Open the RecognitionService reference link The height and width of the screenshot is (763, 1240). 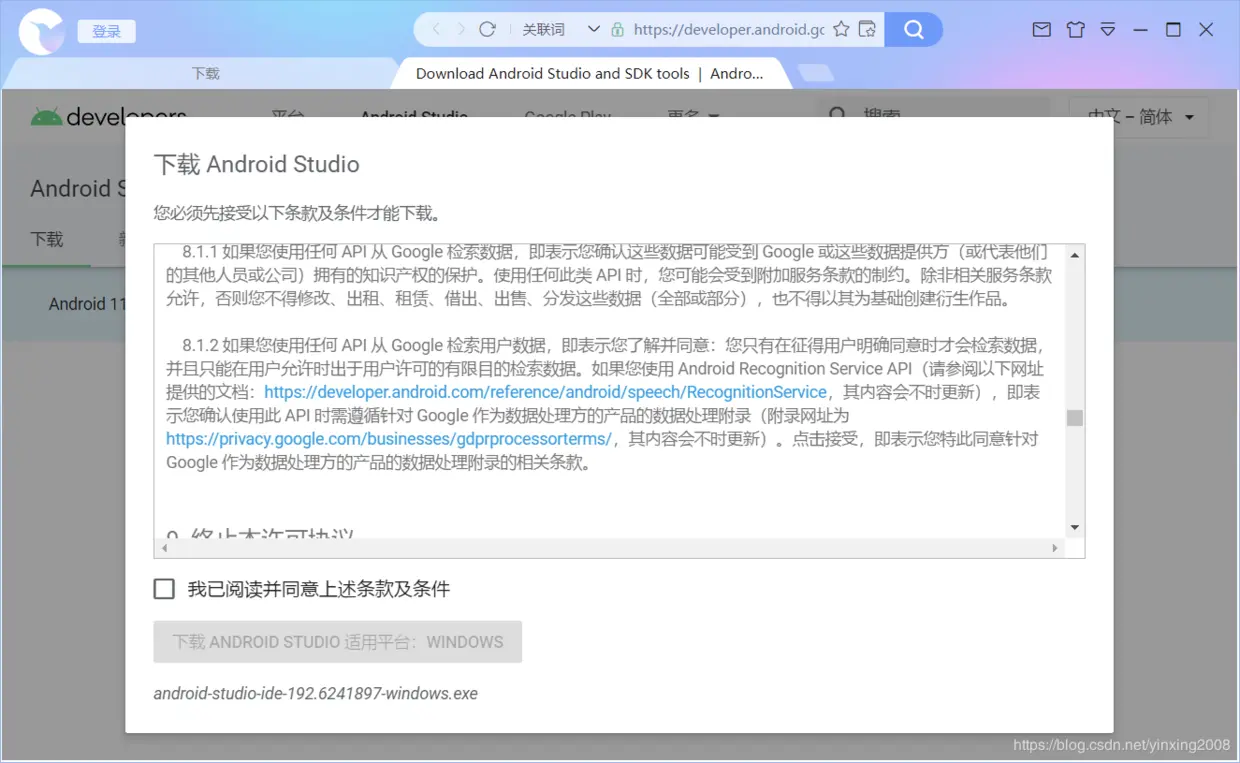tap(546, 392)
